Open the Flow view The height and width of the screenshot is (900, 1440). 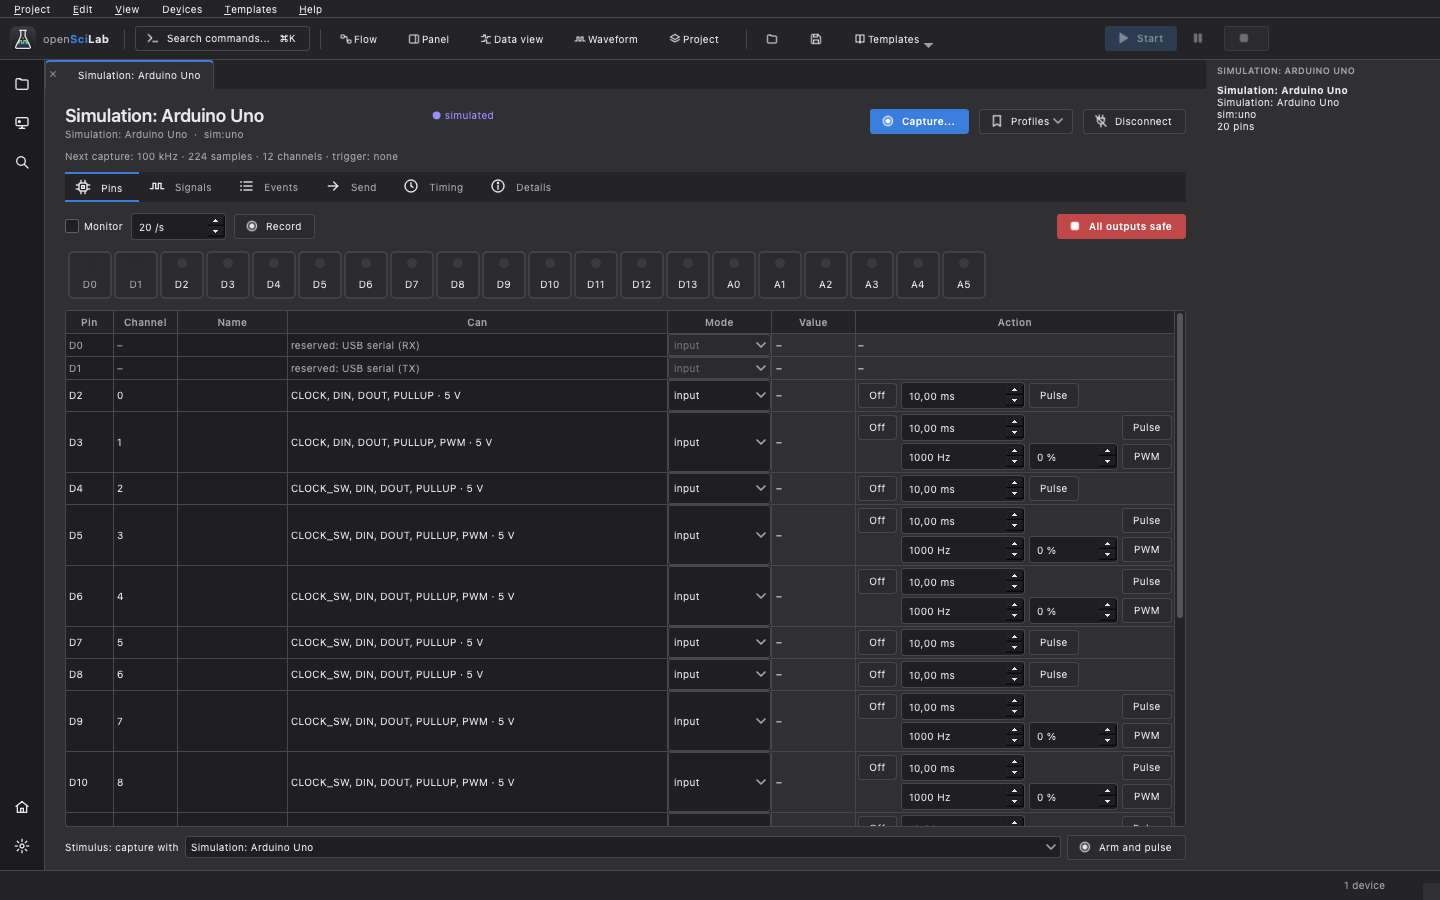[x=358, y=39]
